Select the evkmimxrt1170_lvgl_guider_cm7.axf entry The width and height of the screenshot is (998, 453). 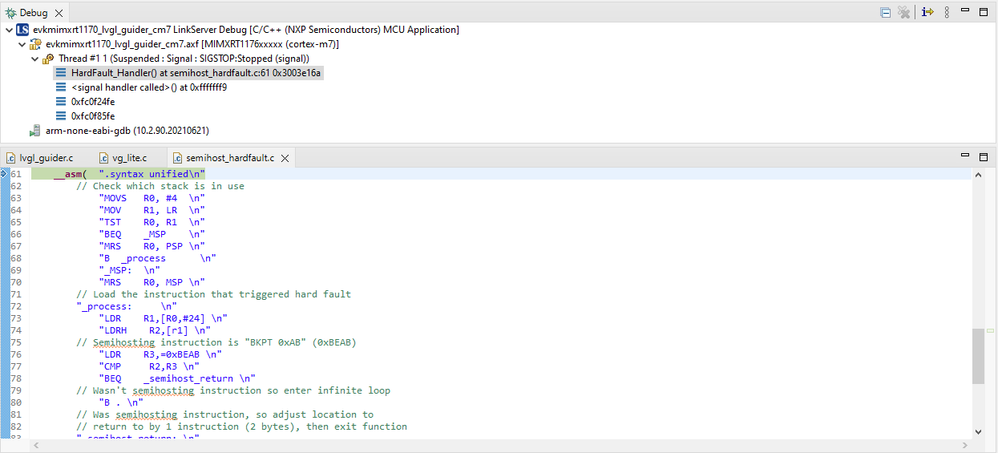(x=192, y=45)
